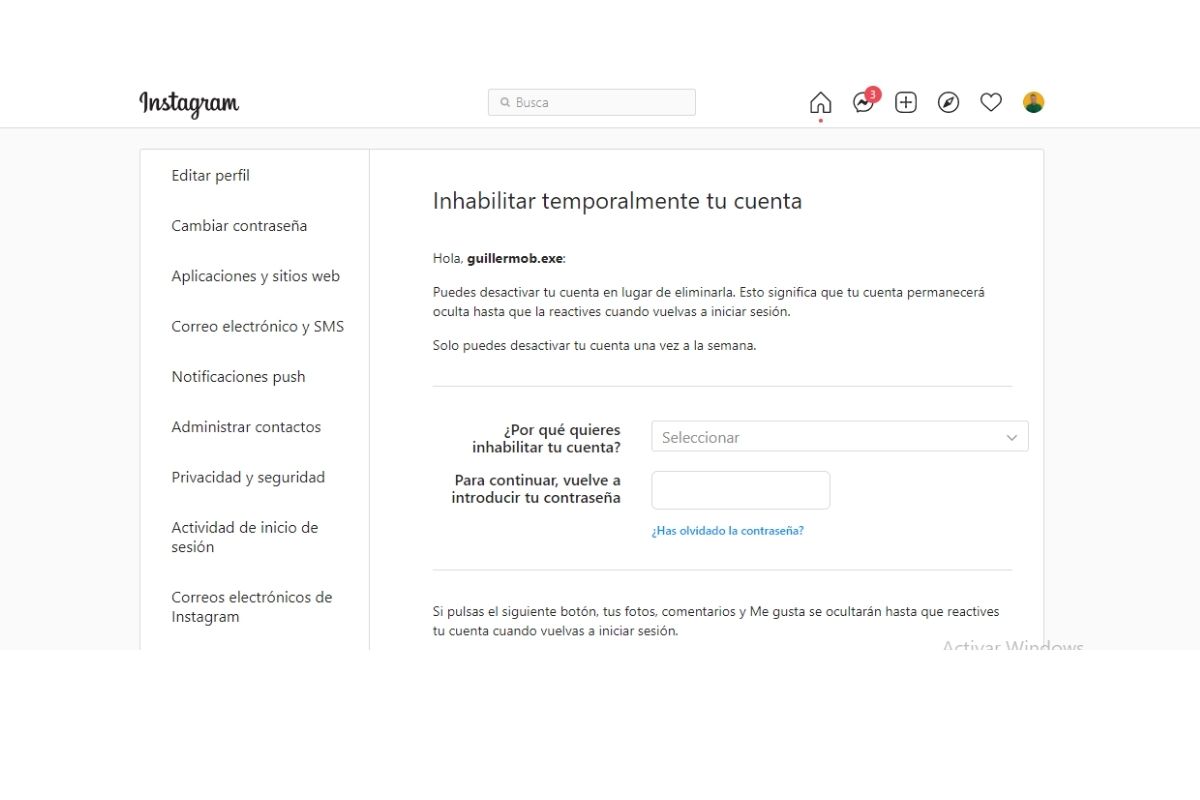The height and width of the screenshot is (800, 1200).
Task: Go to Privacidad y seguridad
Action: [x=248, y=477]
